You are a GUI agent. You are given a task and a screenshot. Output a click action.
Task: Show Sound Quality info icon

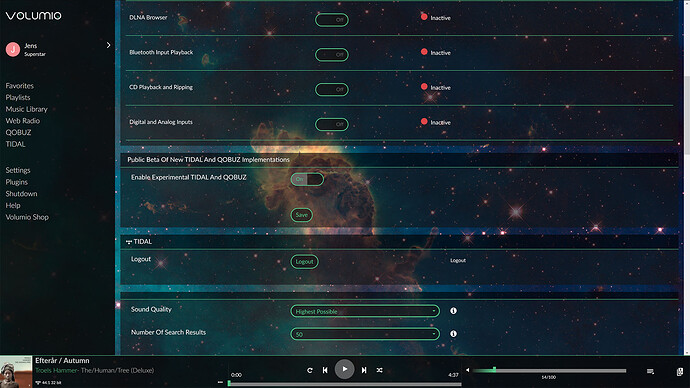(x=453, y=311)
